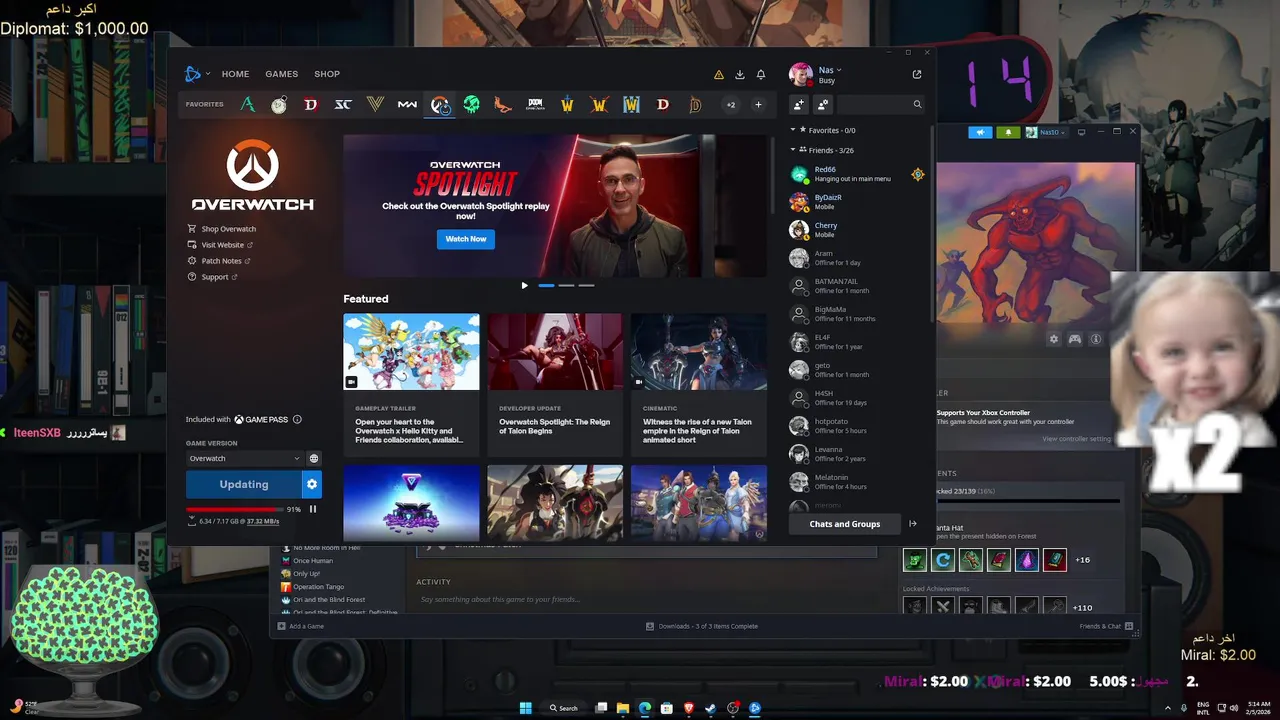Open File Explorer from the taskbar
Screen dimensions: 1280x720
[x=622, y=708]
